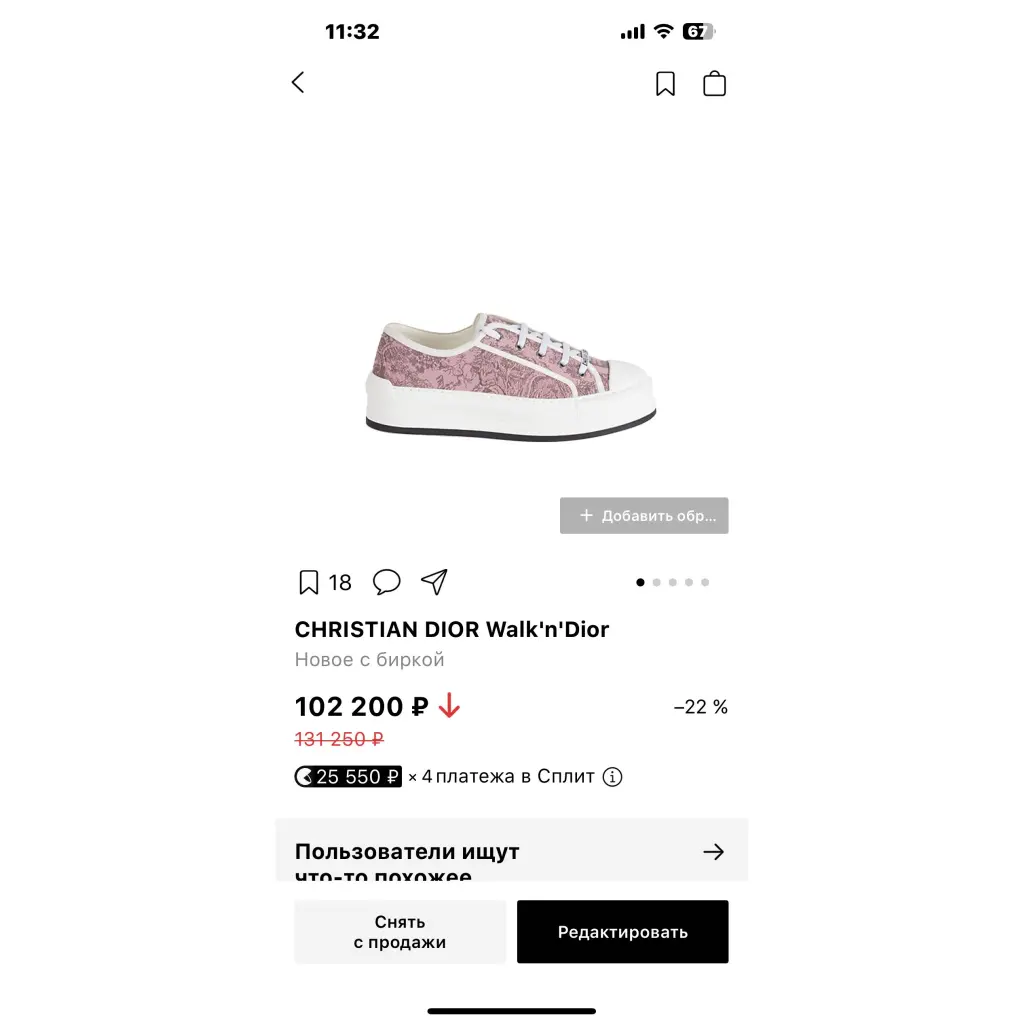The image size is (1024, 1024).
Task: Open Split payment info icon
Action: click(612, 776)
